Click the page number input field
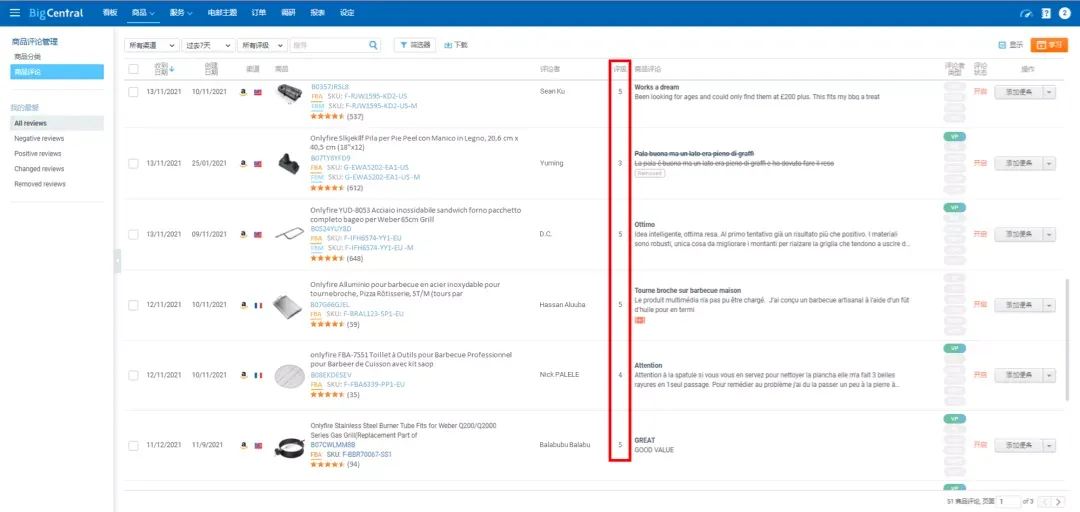 click(1010, 502)
